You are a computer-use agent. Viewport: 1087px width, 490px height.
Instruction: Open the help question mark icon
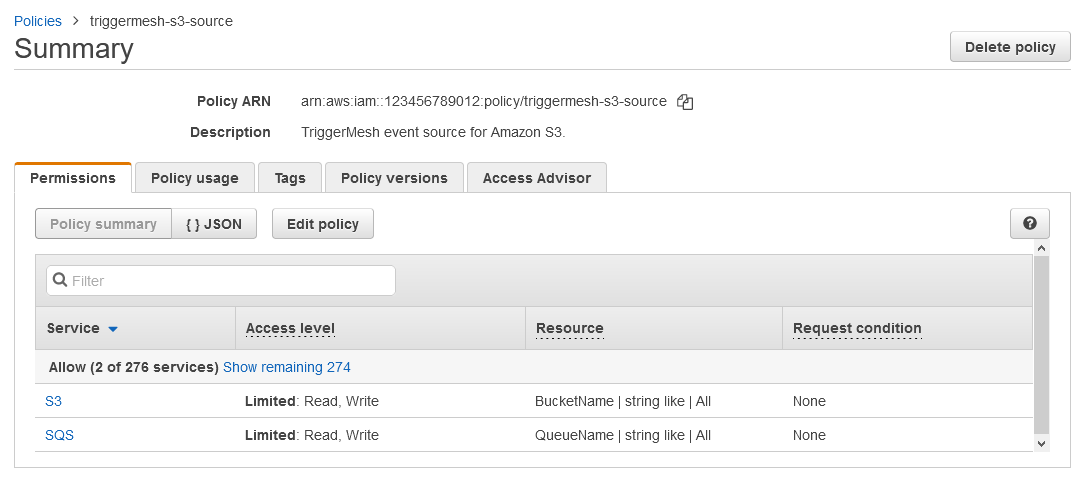(1029, 223)
